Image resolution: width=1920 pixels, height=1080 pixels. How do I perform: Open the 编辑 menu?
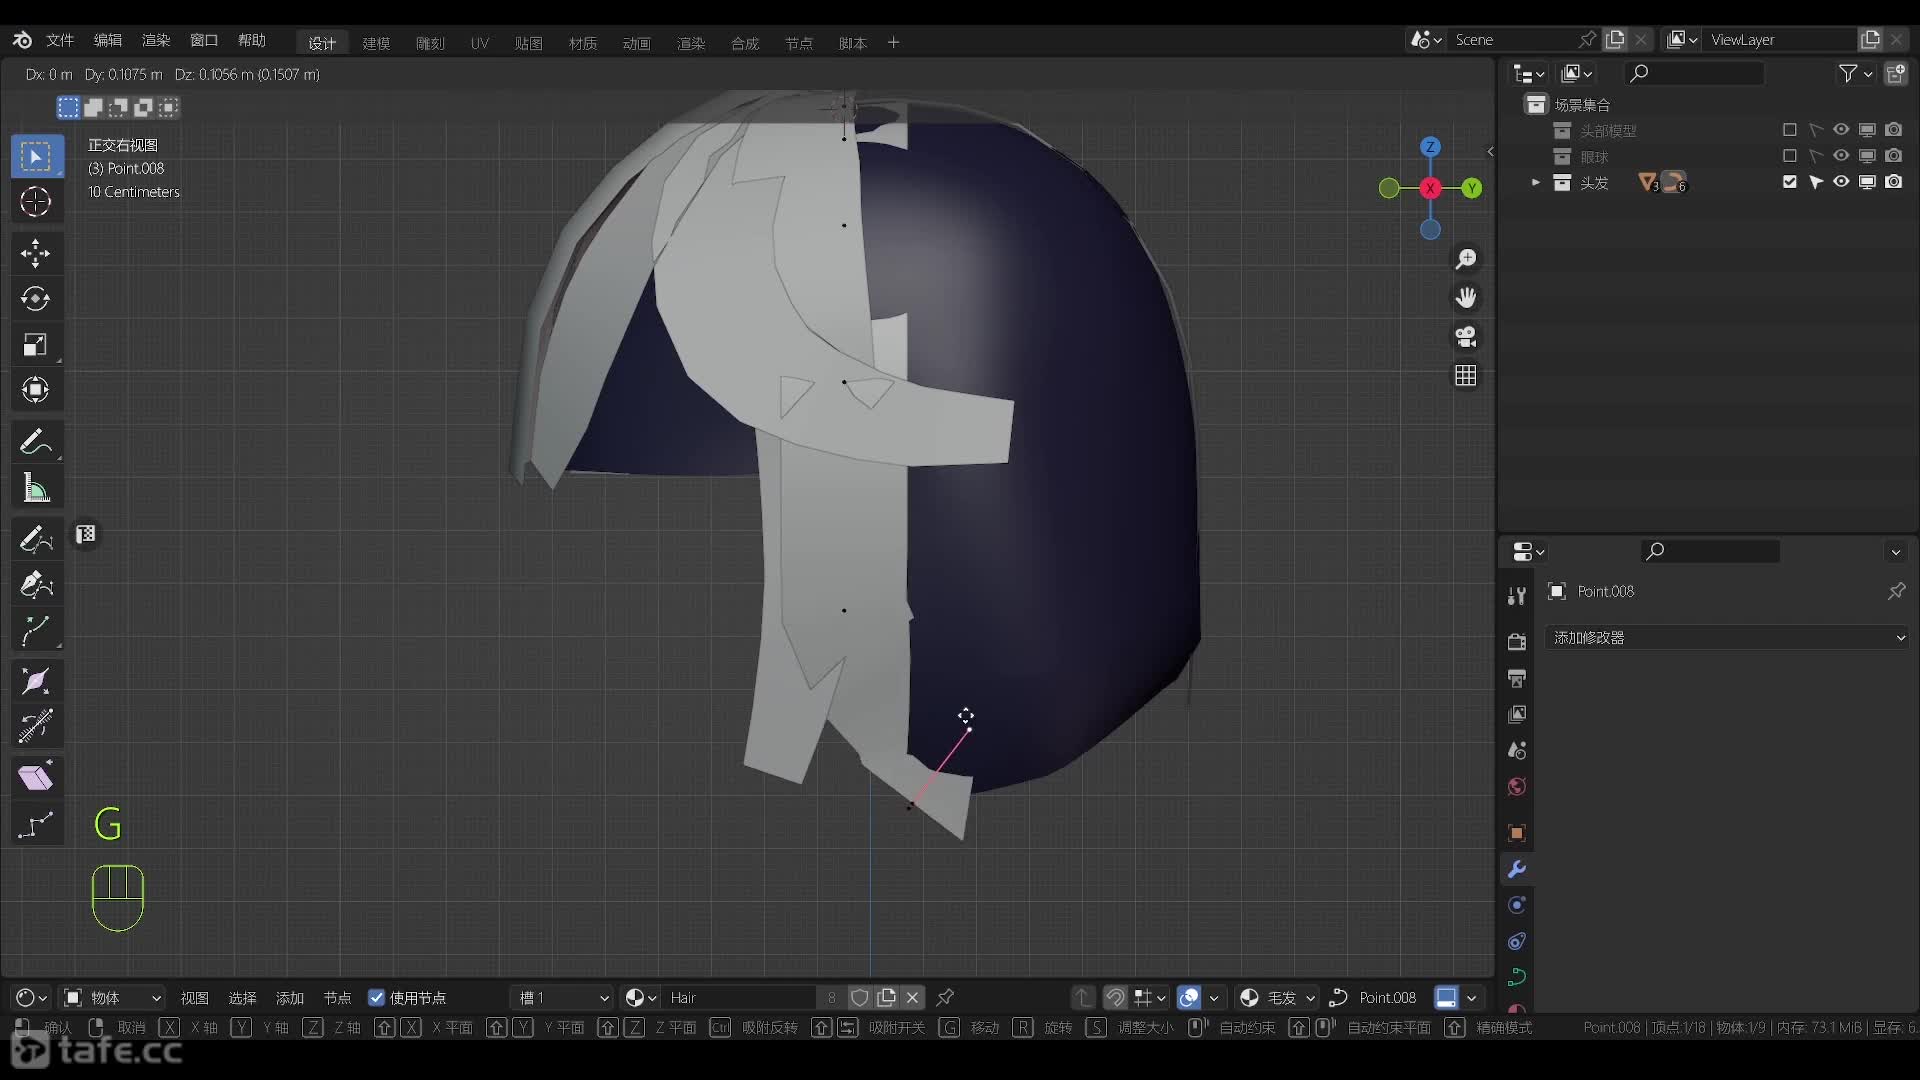108,40
